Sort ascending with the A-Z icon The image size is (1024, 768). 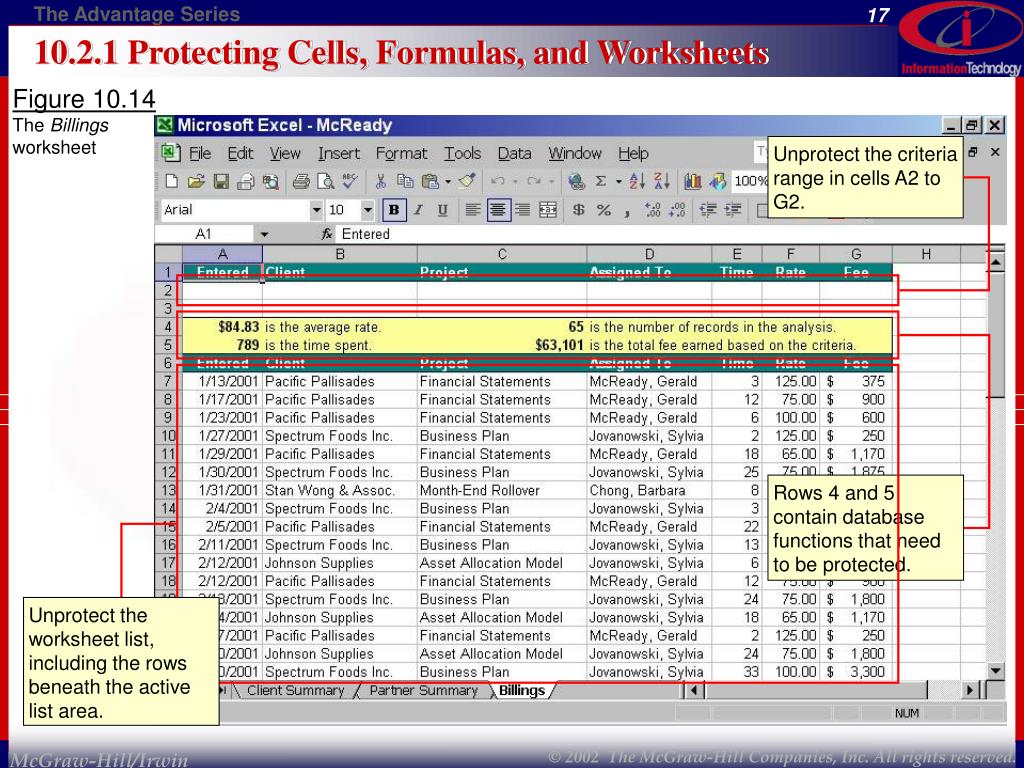coord(637,182)
